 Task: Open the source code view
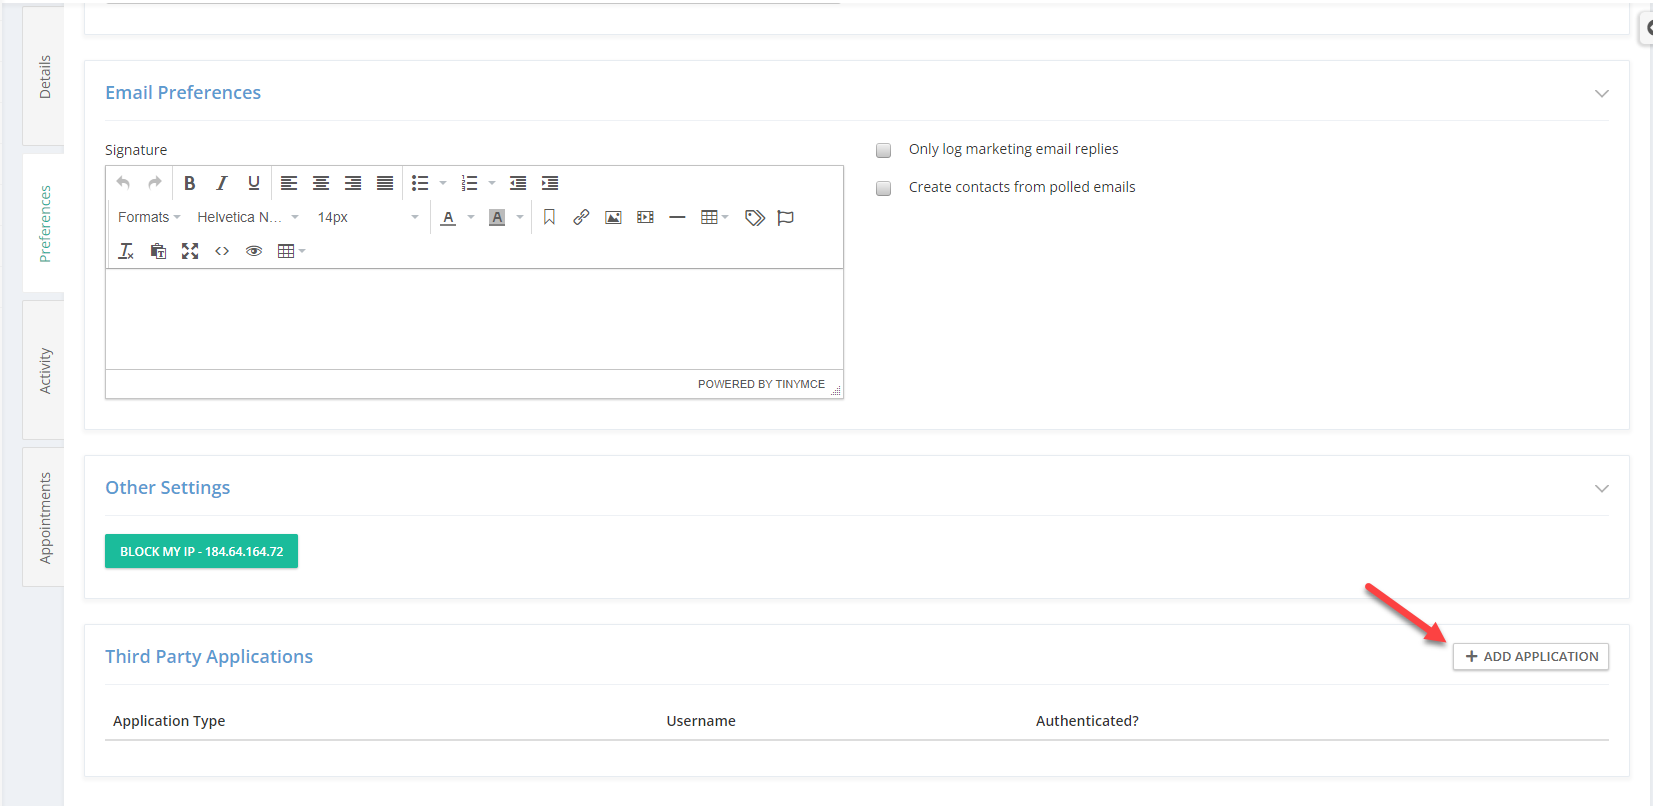[222, 251]
